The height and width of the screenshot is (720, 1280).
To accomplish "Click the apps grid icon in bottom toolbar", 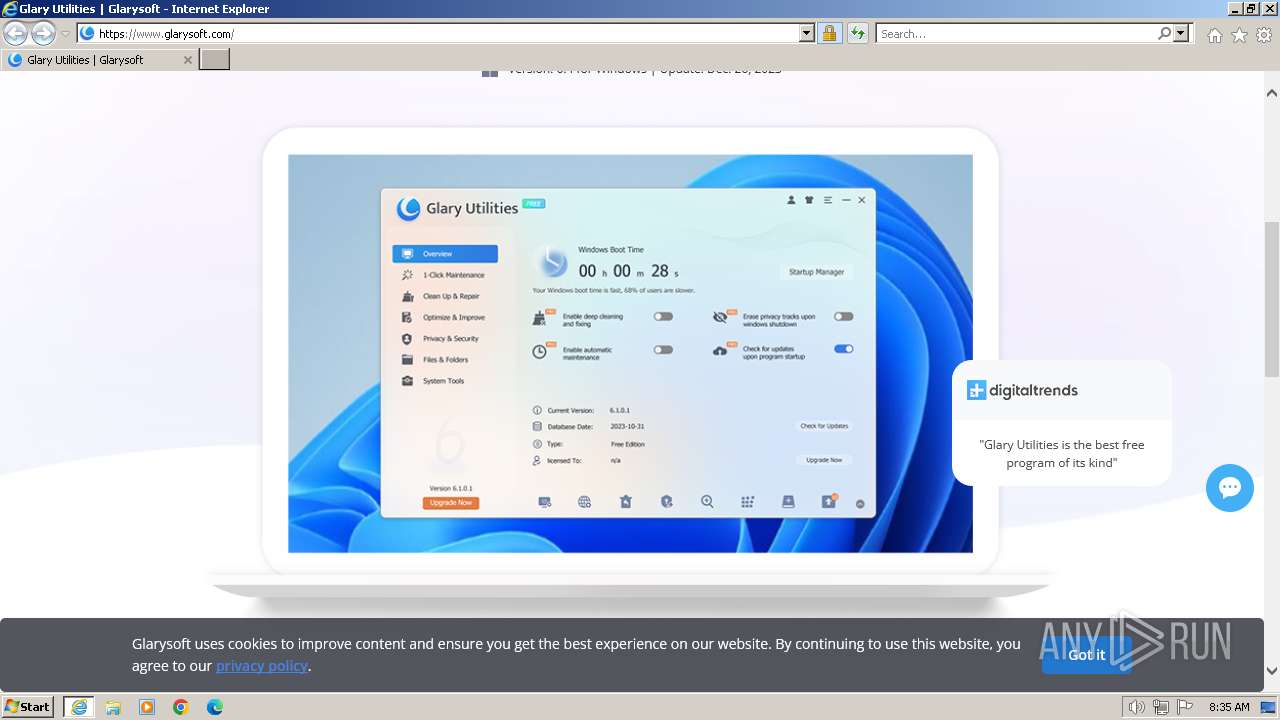I will click(747, 502).
